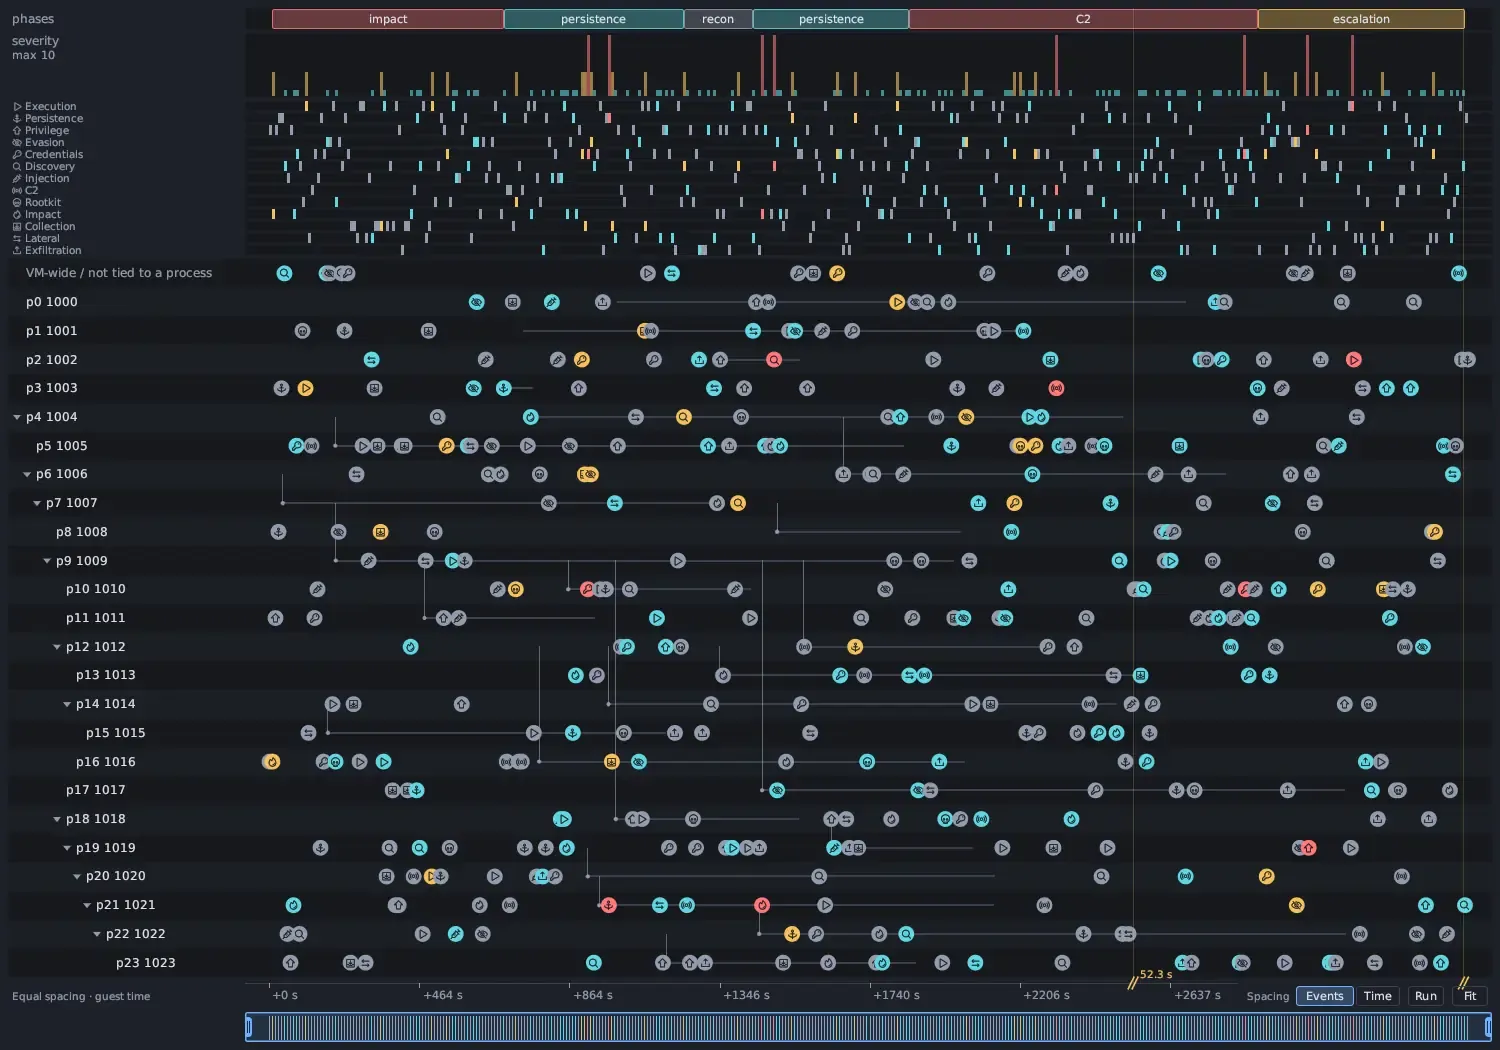Viewport: 1500px width, 1050px height.
Task: Click yellow execution play icon in p3 1003 row
Action: (305, 388)
